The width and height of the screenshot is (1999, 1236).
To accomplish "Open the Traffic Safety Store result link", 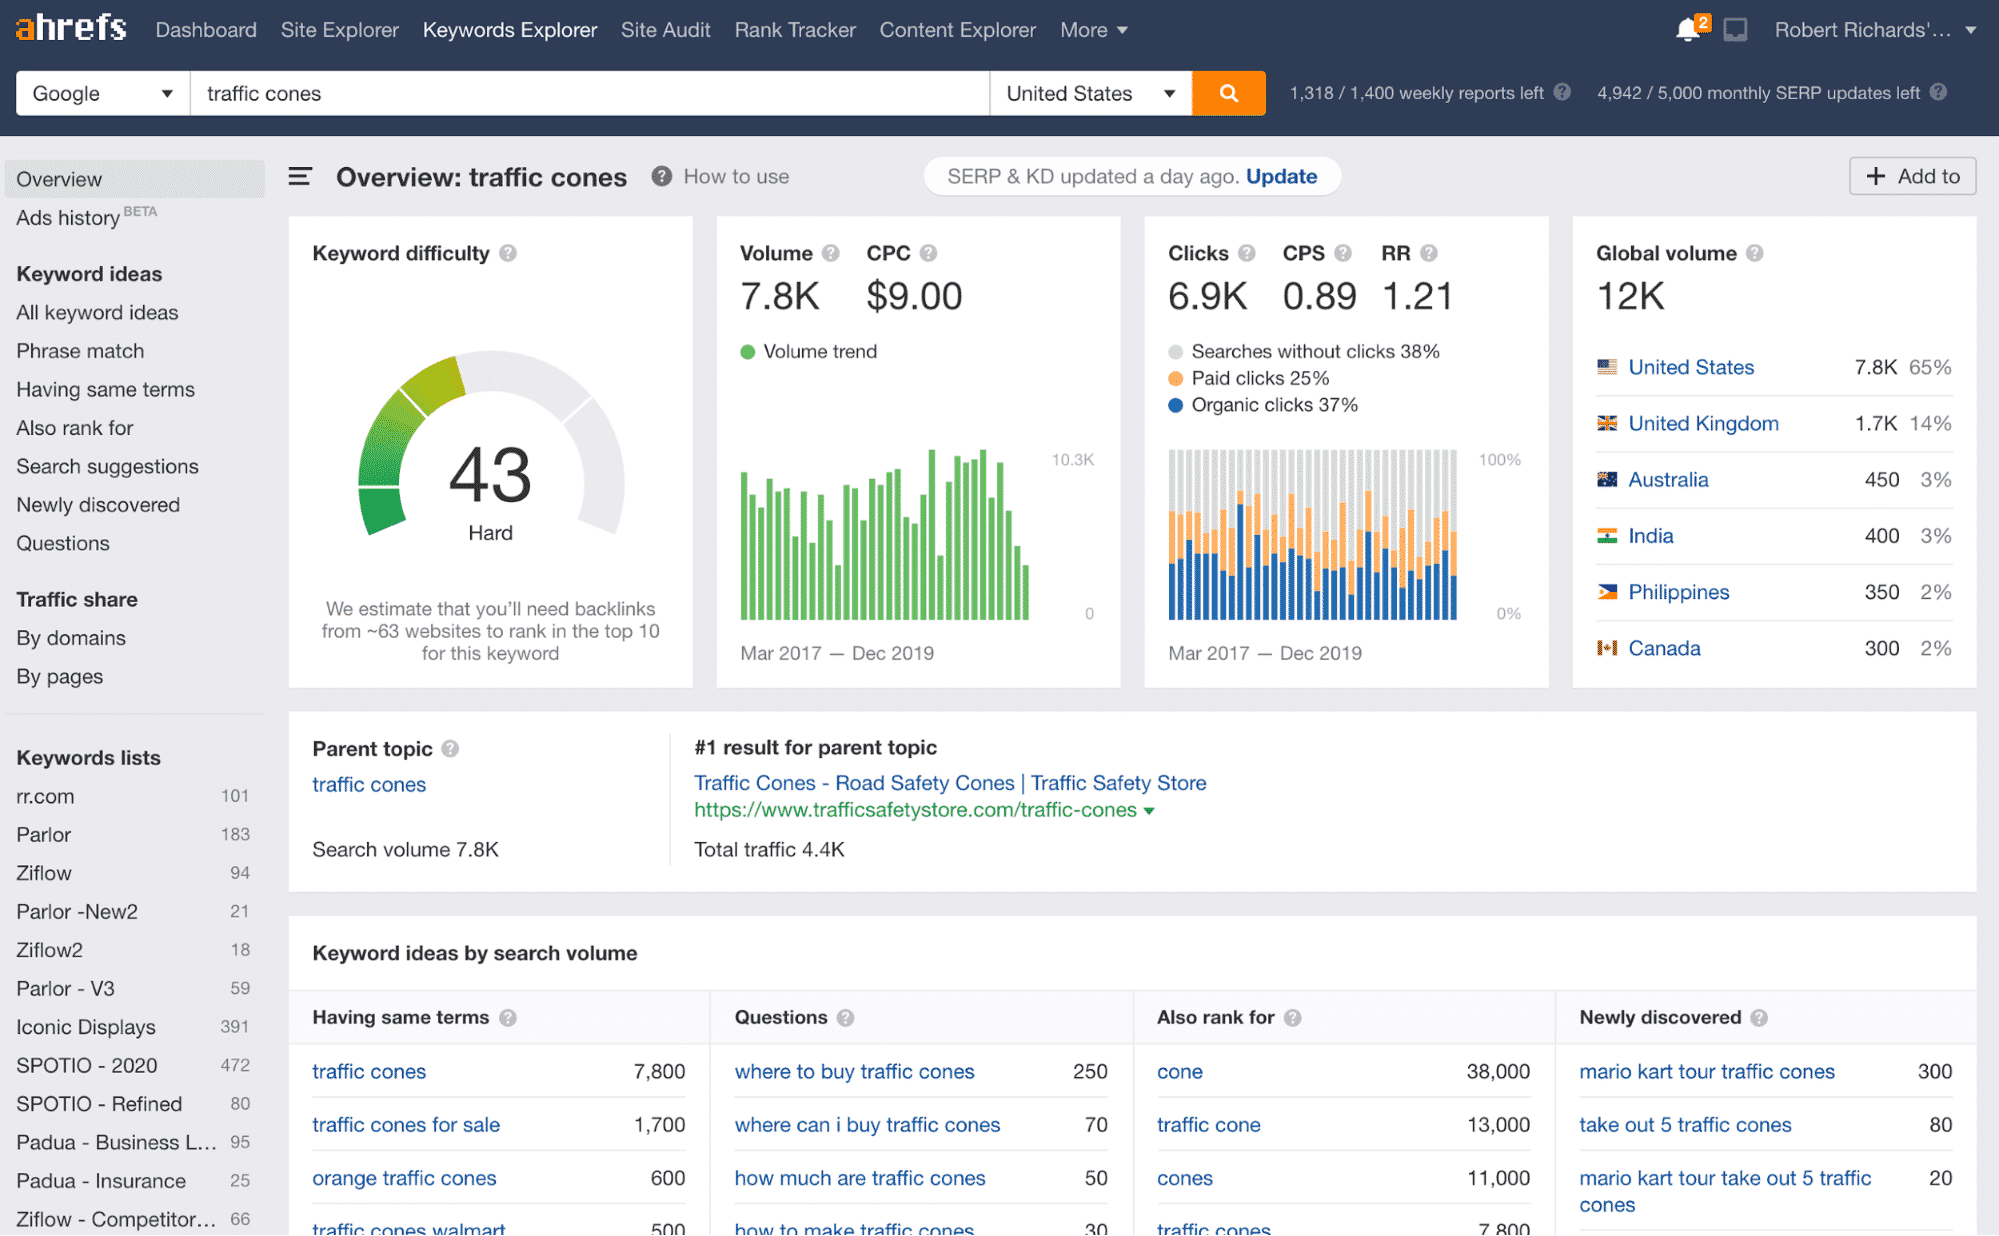I will (x=949, y=782).
